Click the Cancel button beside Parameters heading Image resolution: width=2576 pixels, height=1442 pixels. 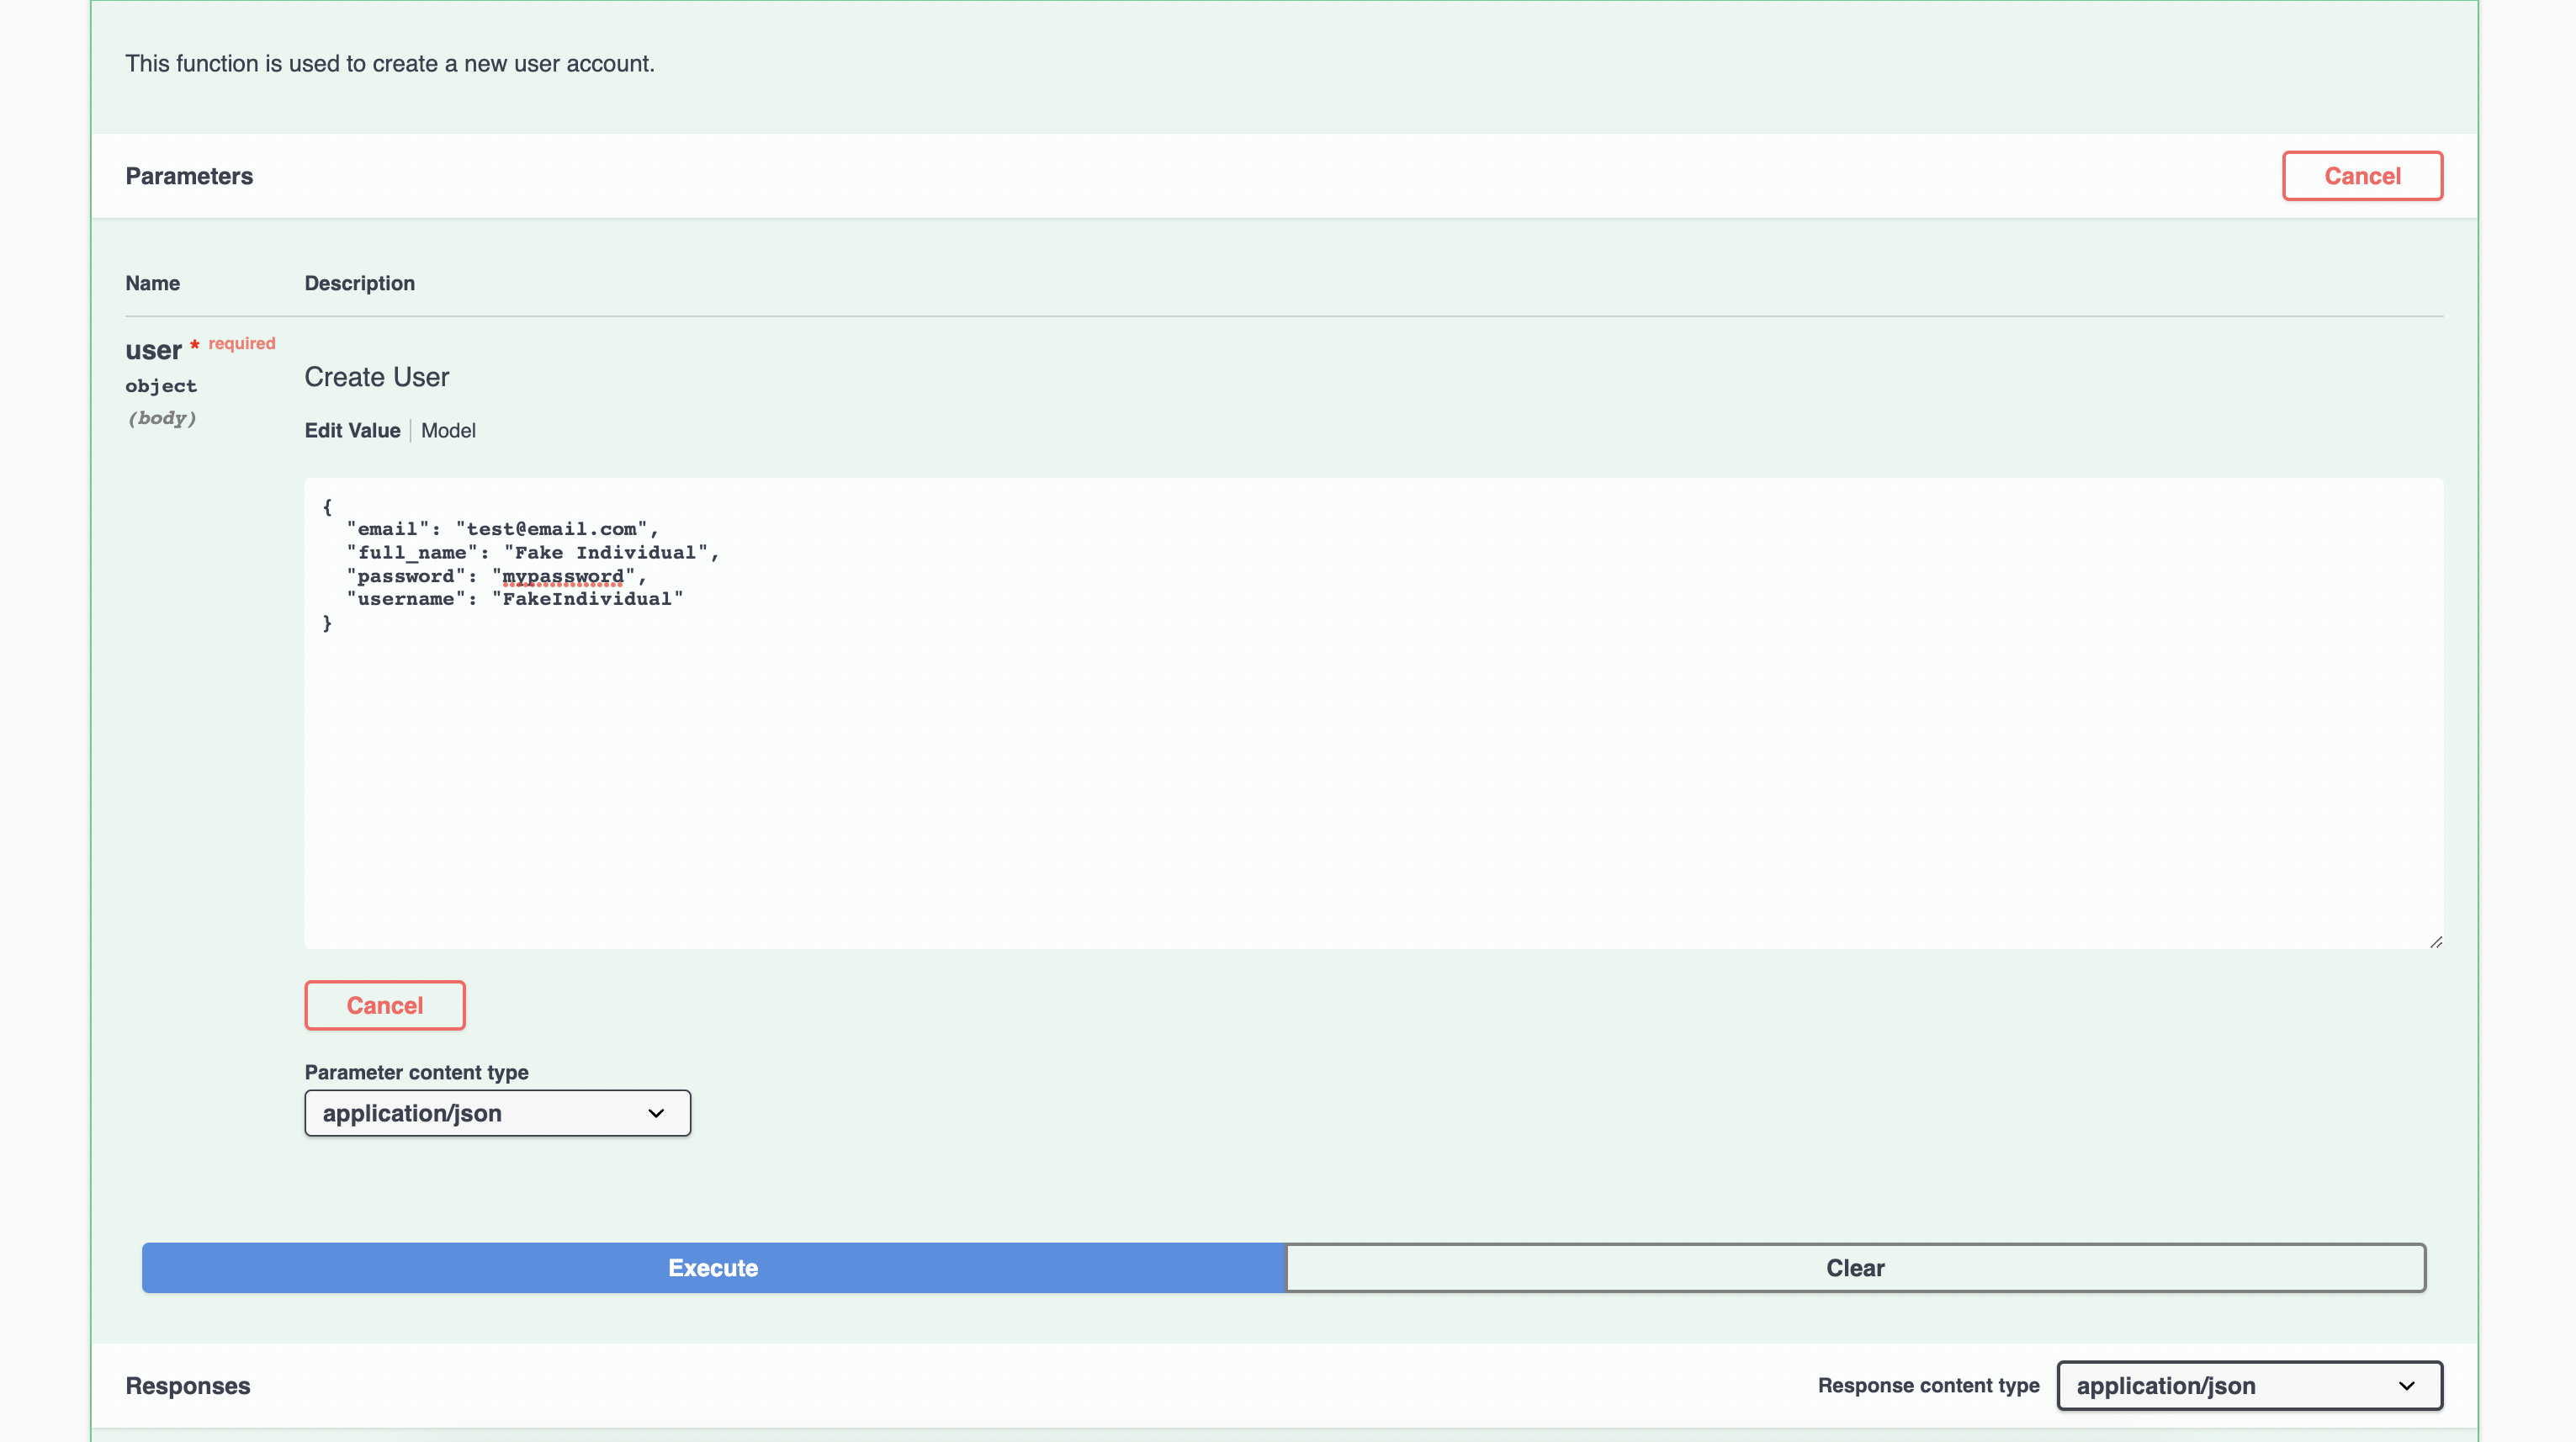click(x=2361, y=176)
